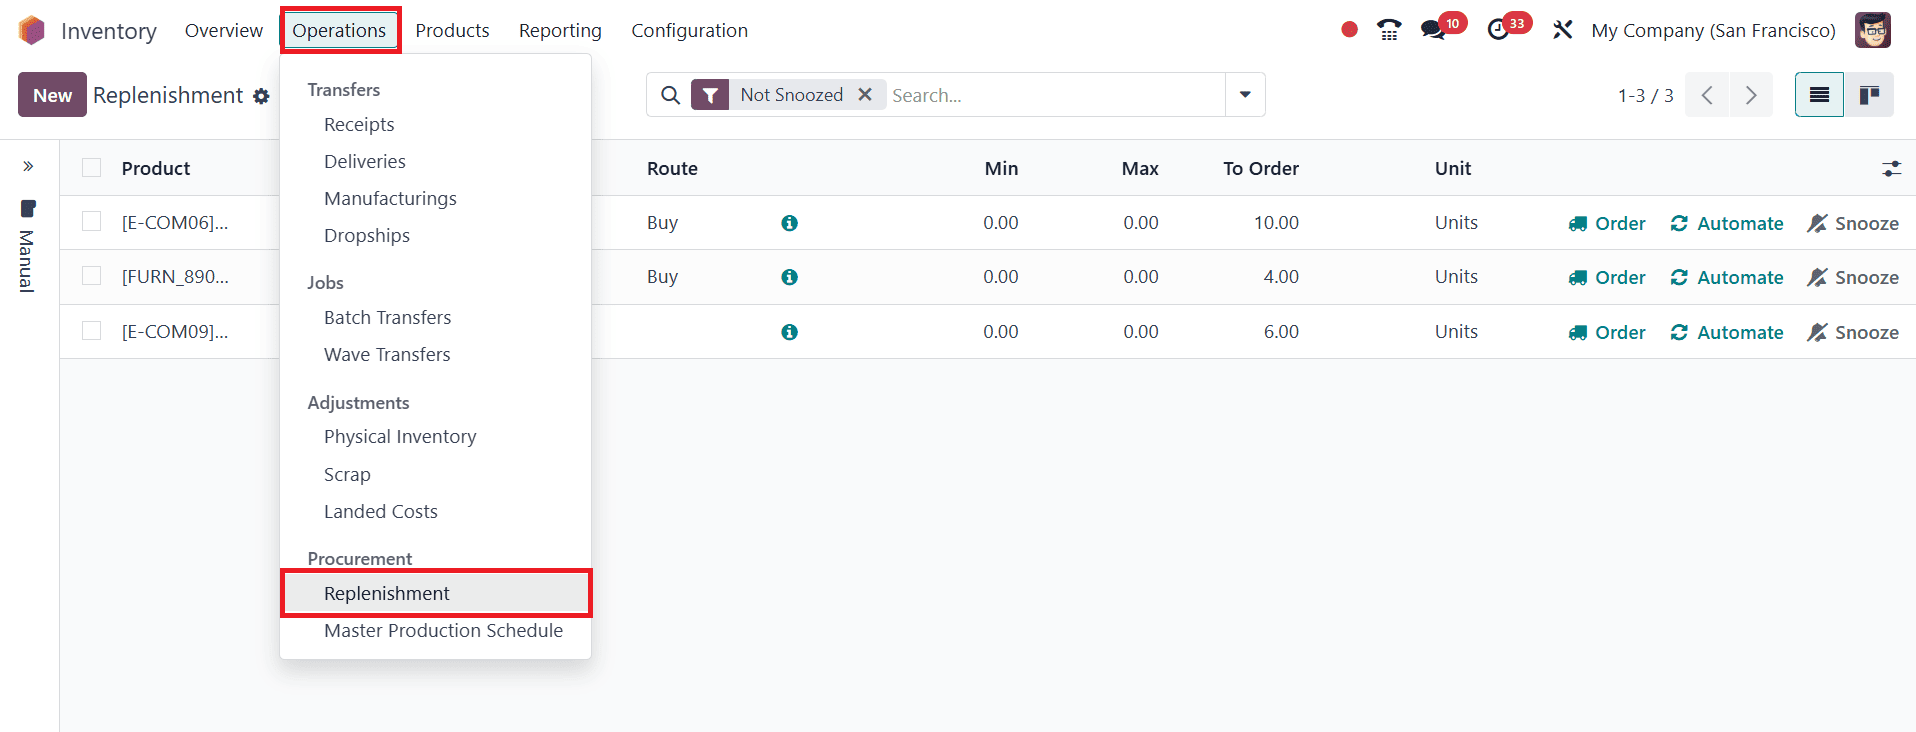Open the Products menu
The height and width of the screenshot is (732, 1916).
tap(452, 30)
